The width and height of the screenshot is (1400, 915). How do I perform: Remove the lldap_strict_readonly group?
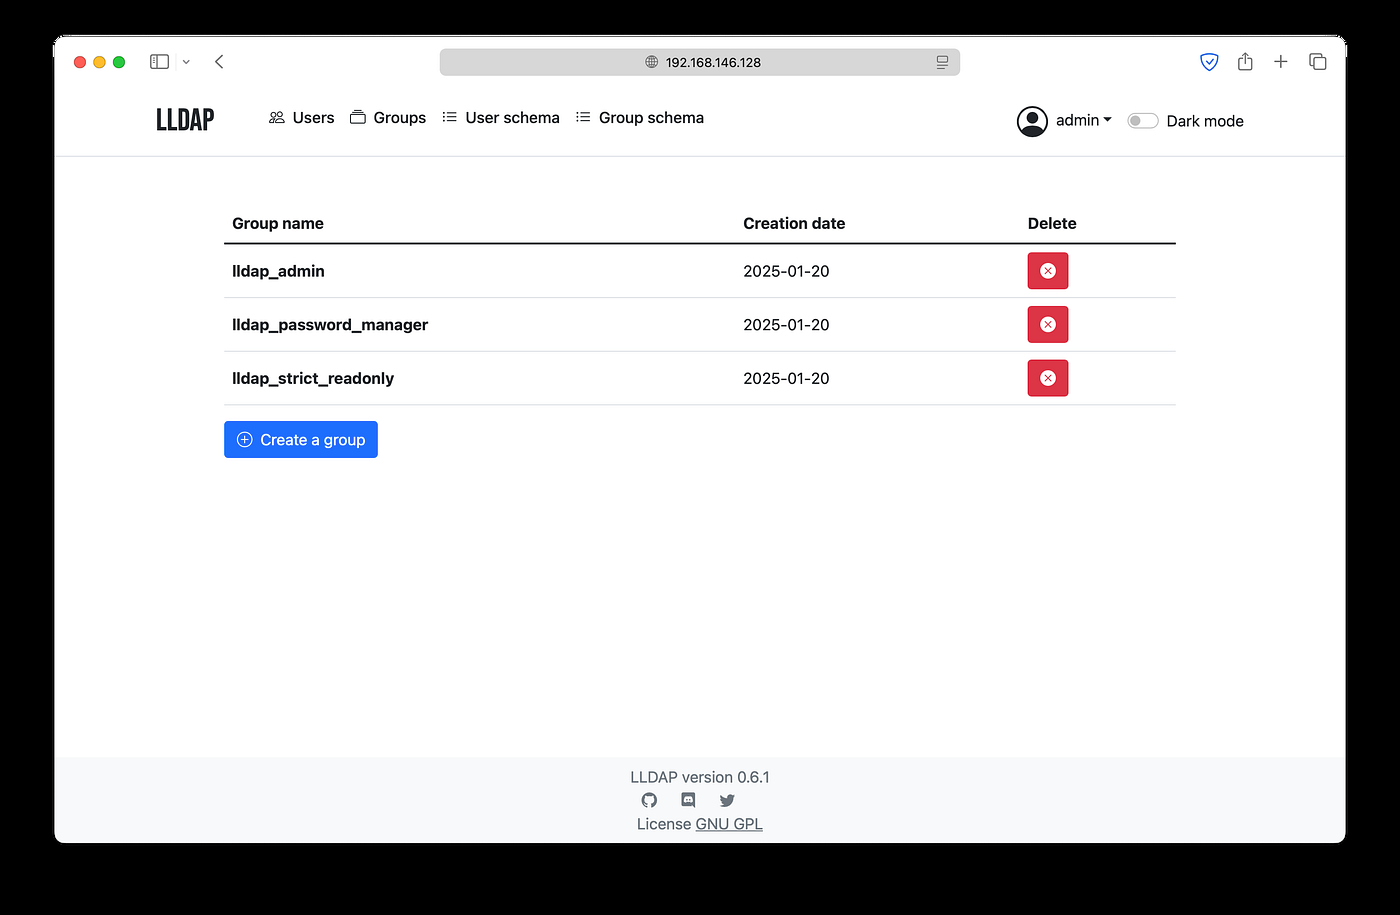point(1047,378)
